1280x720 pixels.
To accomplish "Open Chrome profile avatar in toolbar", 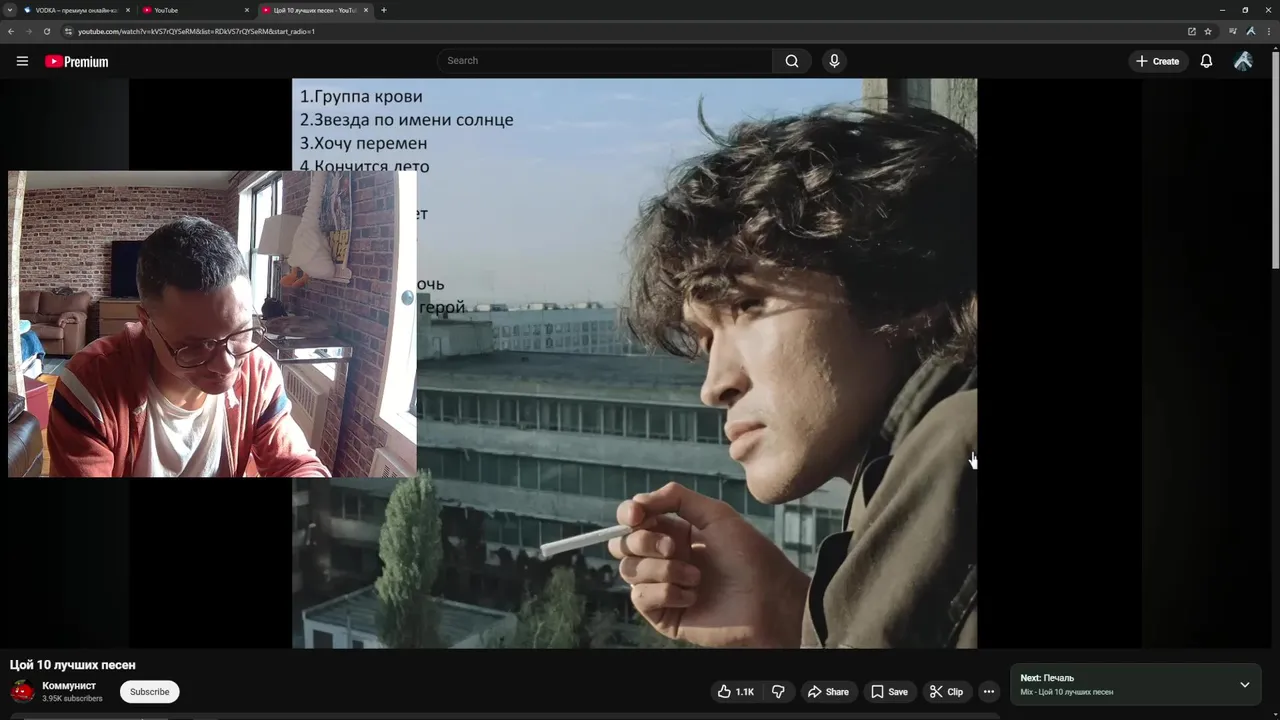I will pos(1250,31).
